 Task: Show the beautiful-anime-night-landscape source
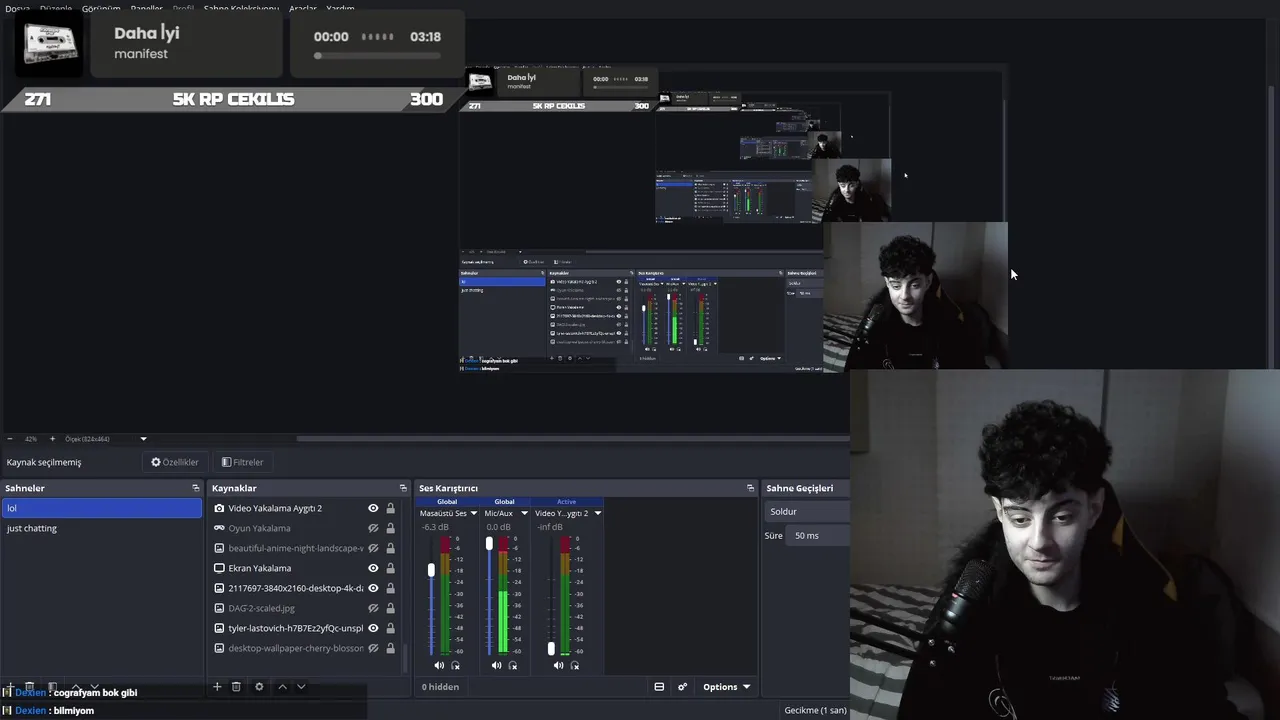click(x=373, y=548)
